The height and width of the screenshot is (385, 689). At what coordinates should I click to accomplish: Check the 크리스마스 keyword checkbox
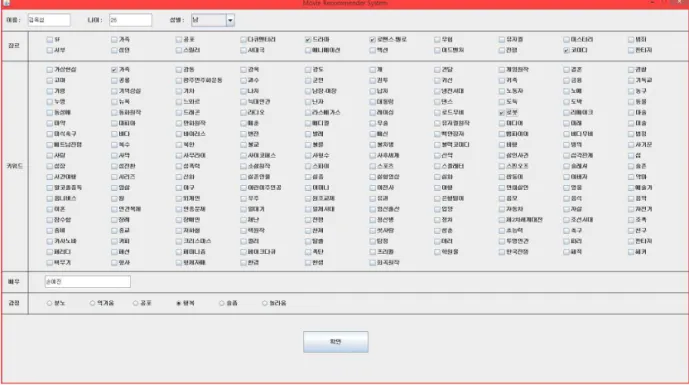coord(179,241)
